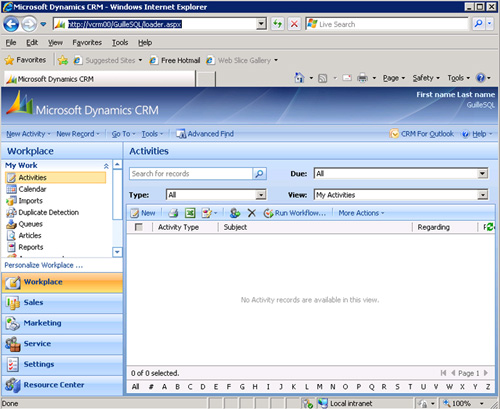500x409 pixels.
Task: Click Advanced Find
Action: coord(205,134)
